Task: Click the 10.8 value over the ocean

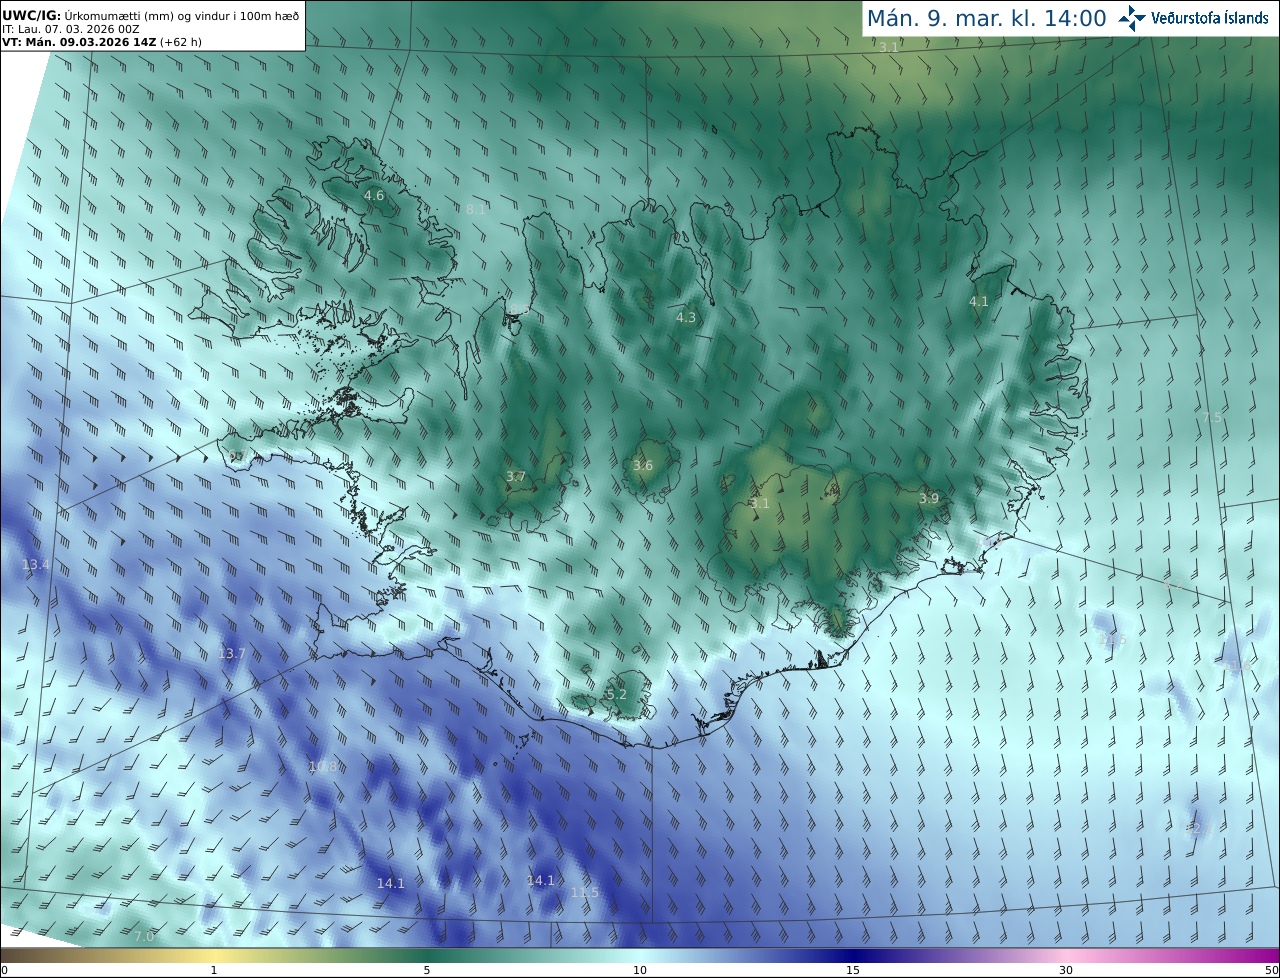Action: click(322, 767)
